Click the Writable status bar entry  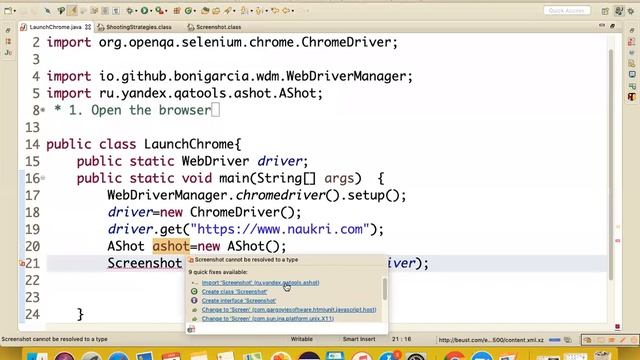301,339
